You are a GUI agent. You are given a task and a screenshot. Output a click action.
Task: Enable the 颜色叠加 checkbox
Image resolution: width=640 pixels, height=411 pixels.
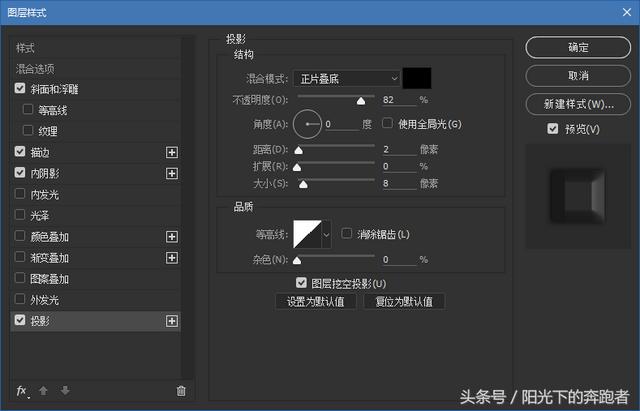[x=20, y=235]
